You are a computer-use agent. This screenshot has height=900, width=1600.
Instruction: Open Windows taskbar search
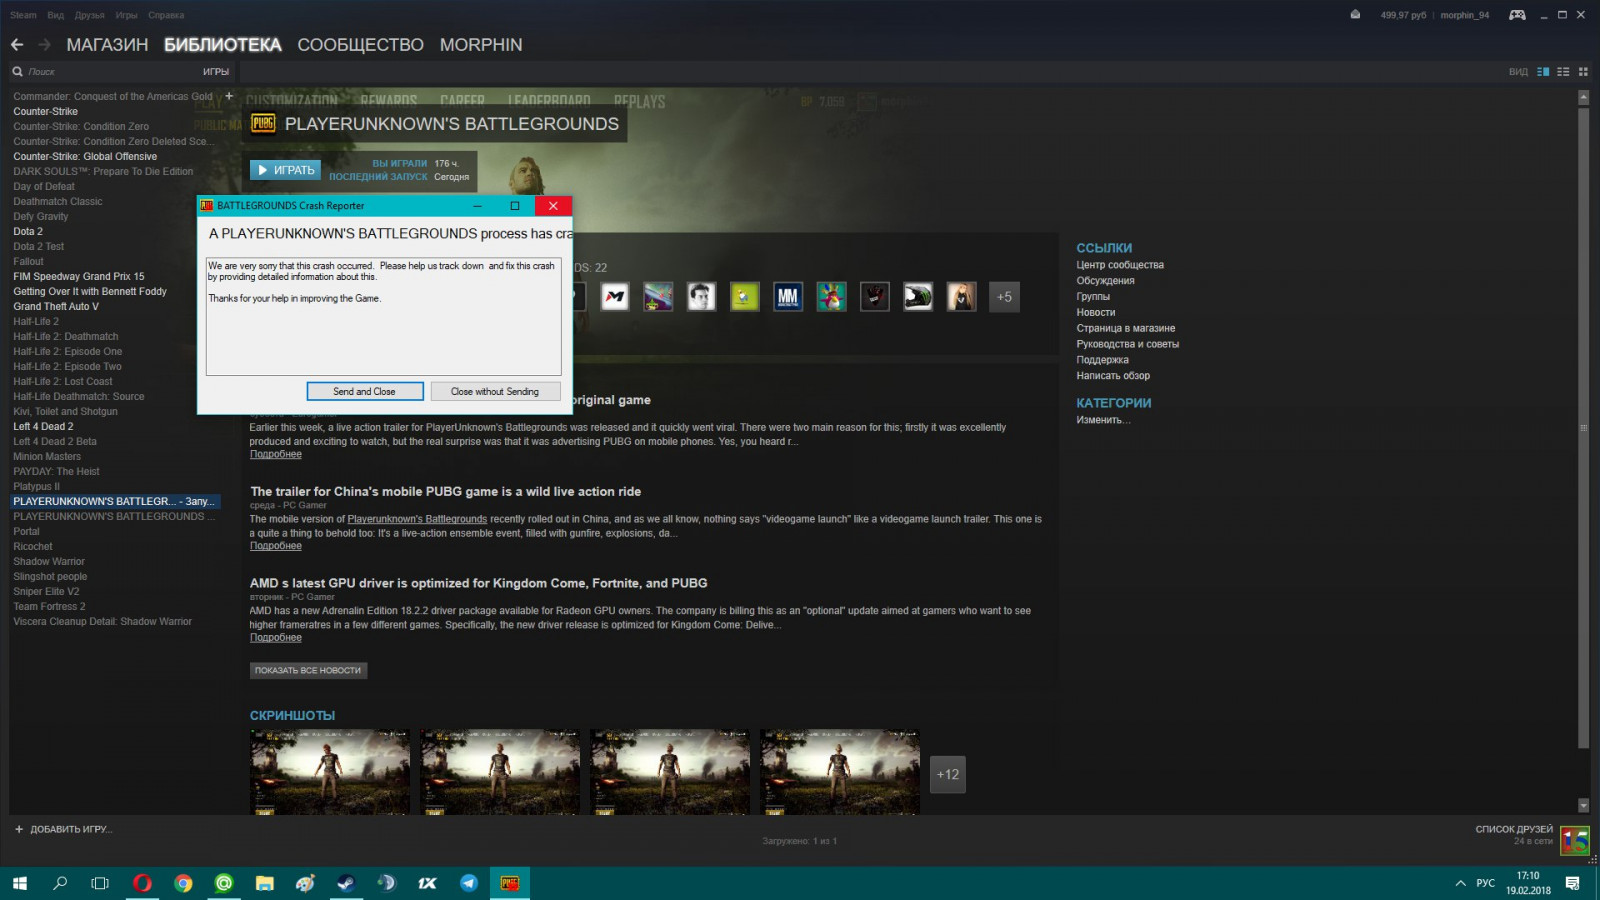[60, 883]
